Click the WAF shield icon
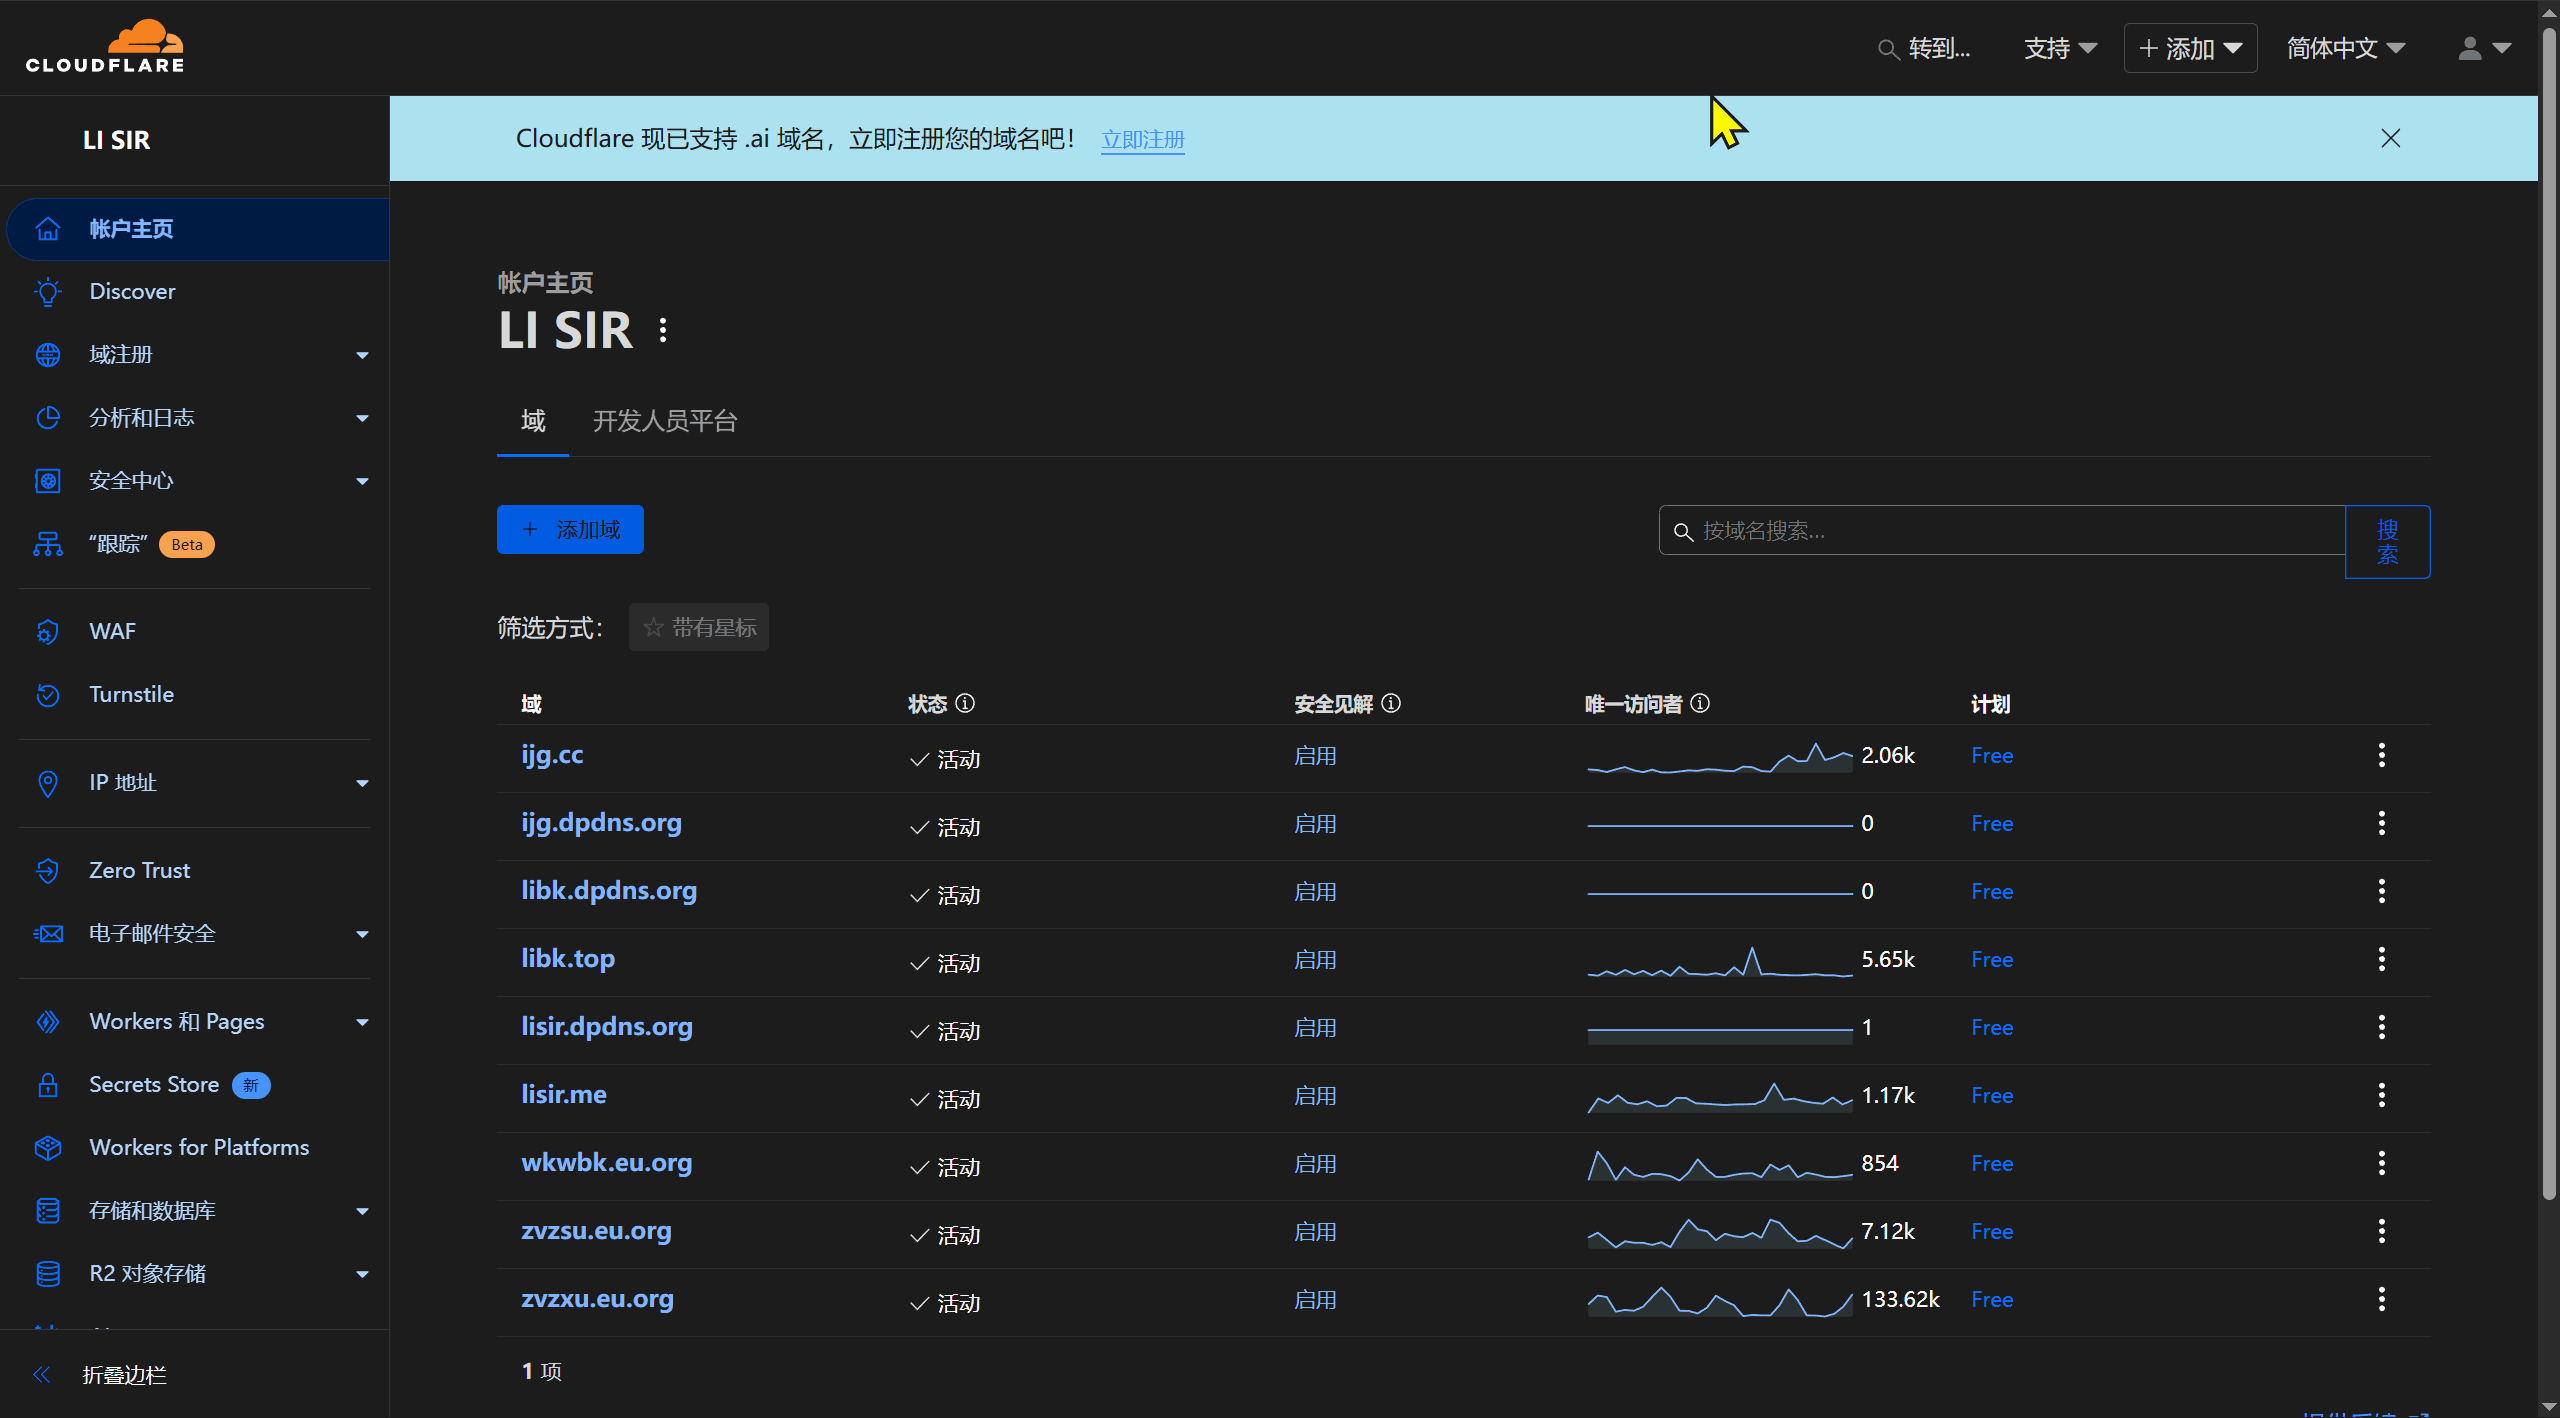The height and width of the screenshot is (1418, 2560). click(x=48, y=632)
